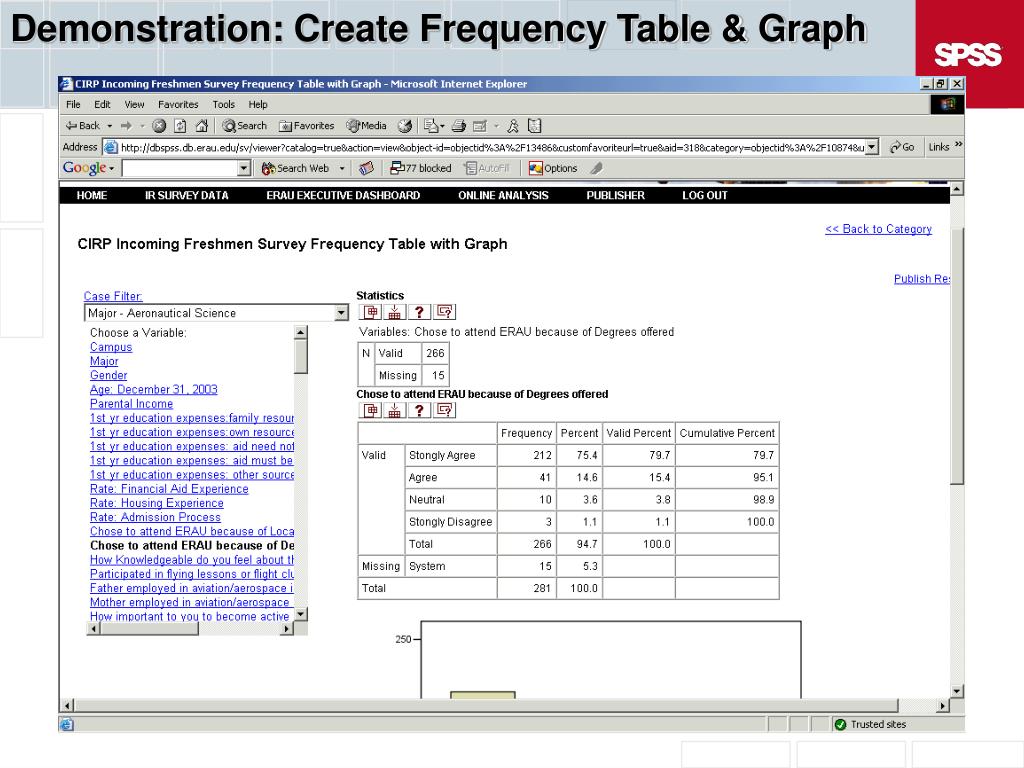Open the Tools menu
The height and width of the screenshot is (768, 1024).
click(223, 104)
